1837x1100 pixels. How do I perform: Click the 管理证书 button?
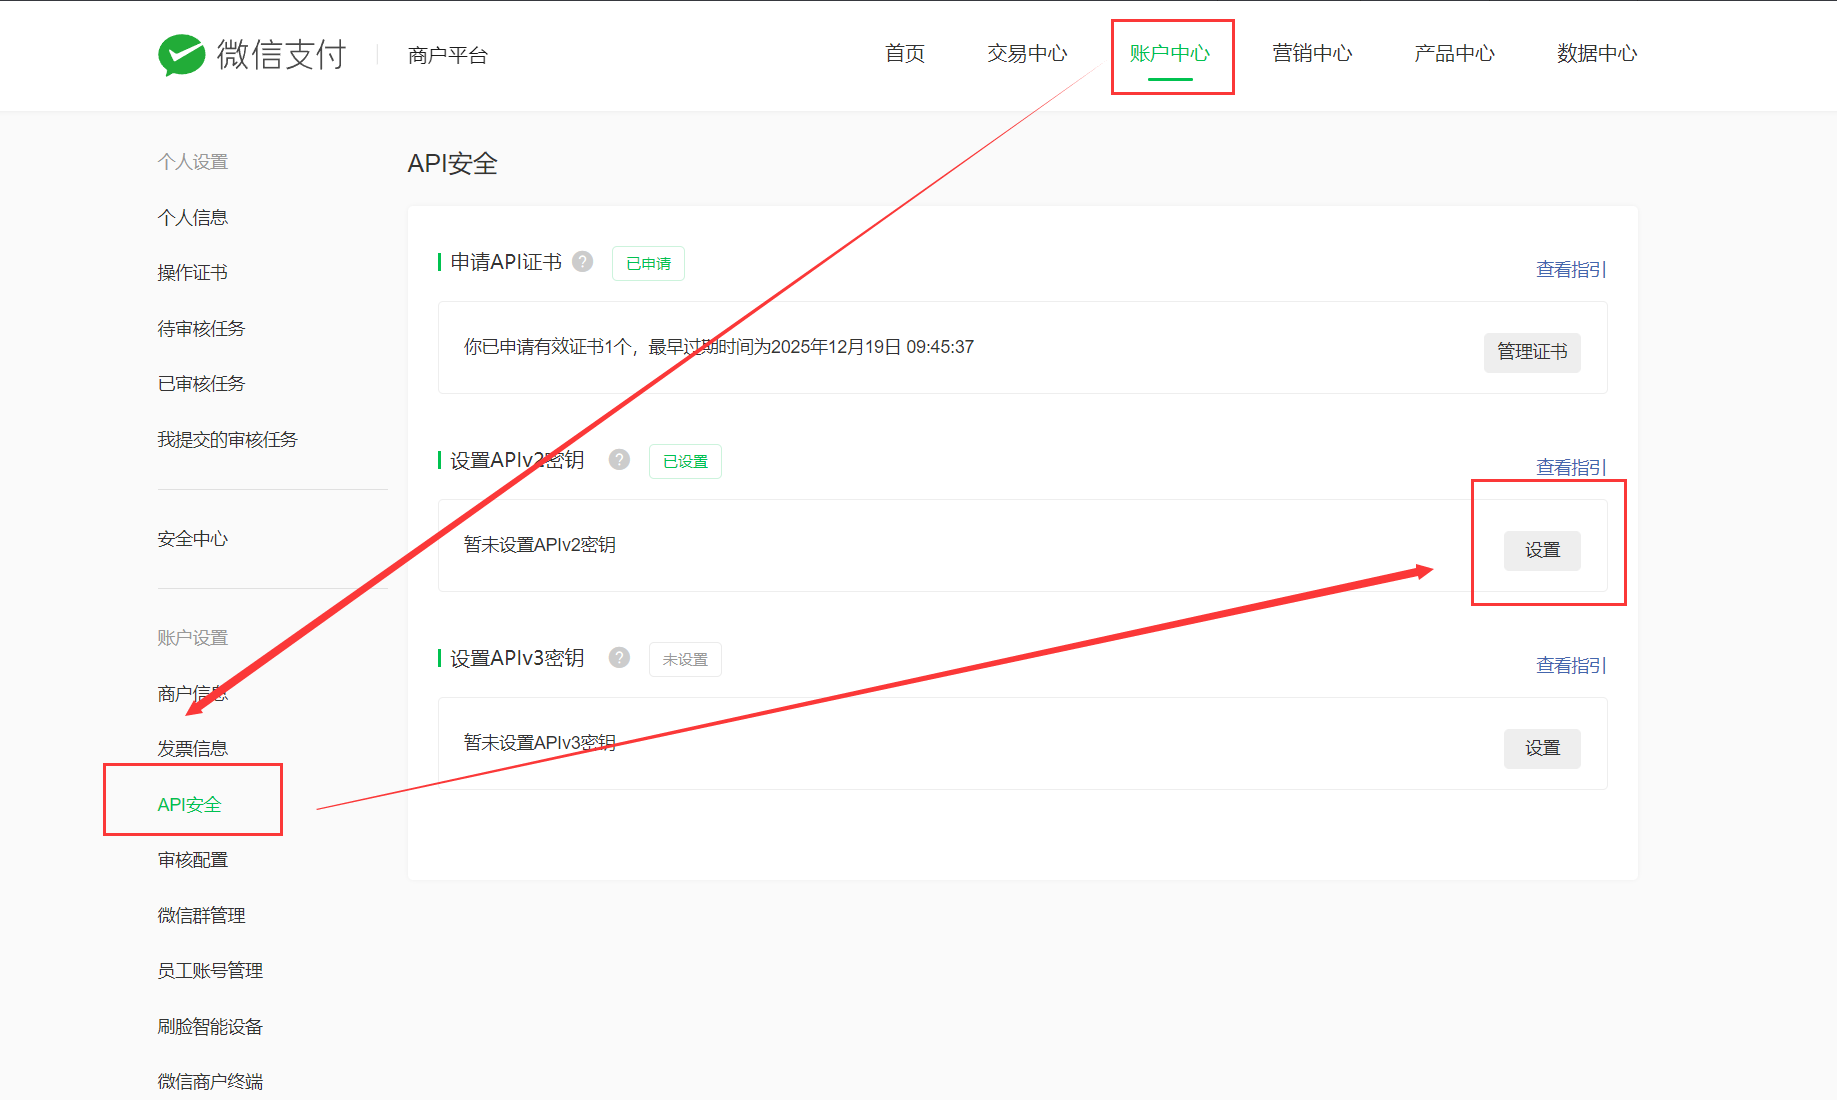click(x=1532, y=352)
